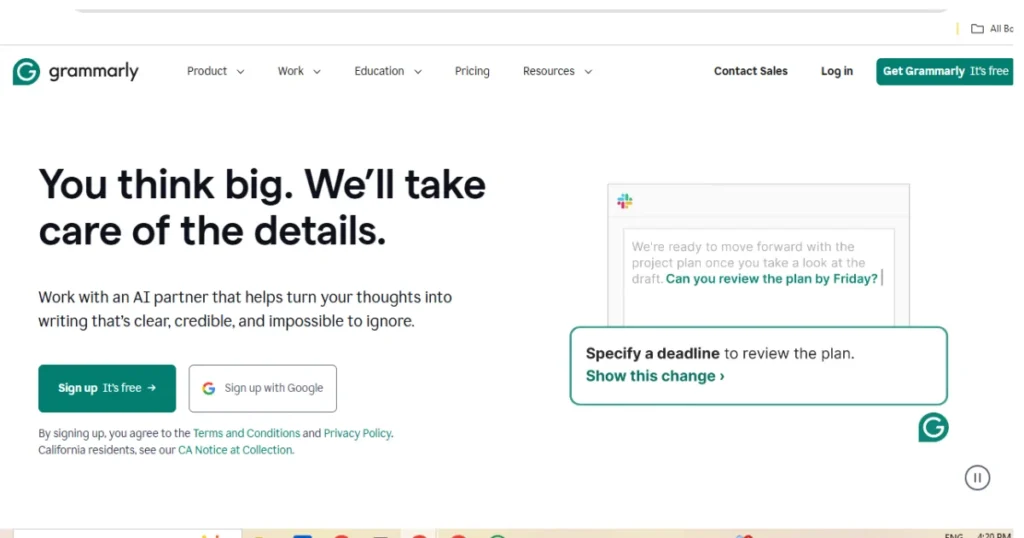Image resolution: width=1024 pixels, height=538 pixels.
Task: Open Terms and Conditions link
Action: 246,433
